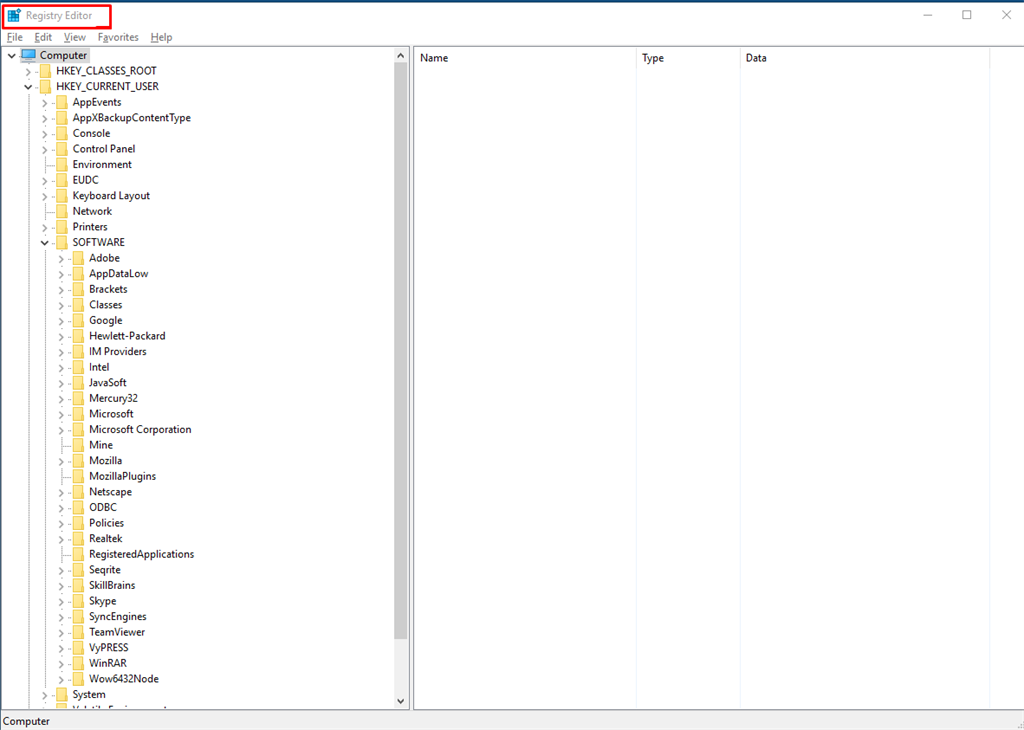Viewport: 1024px width, 730px height.
Task: Click the Skype folder icon
Action: (78, 601)
